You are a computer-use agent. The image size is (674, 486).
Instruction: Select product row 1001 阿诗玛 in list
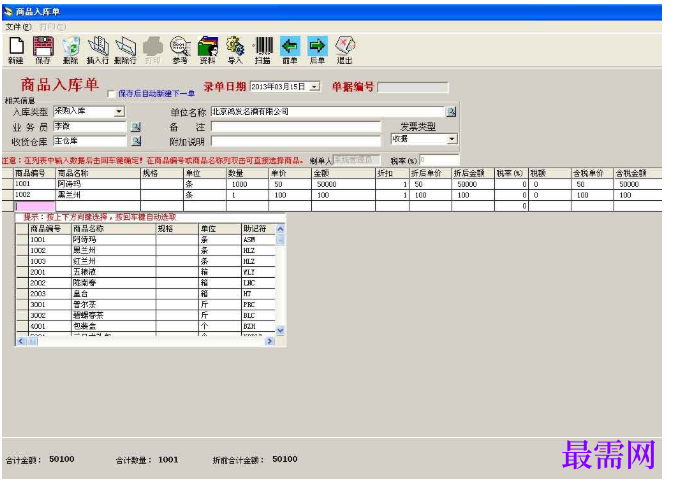click(x=146, y=240)
